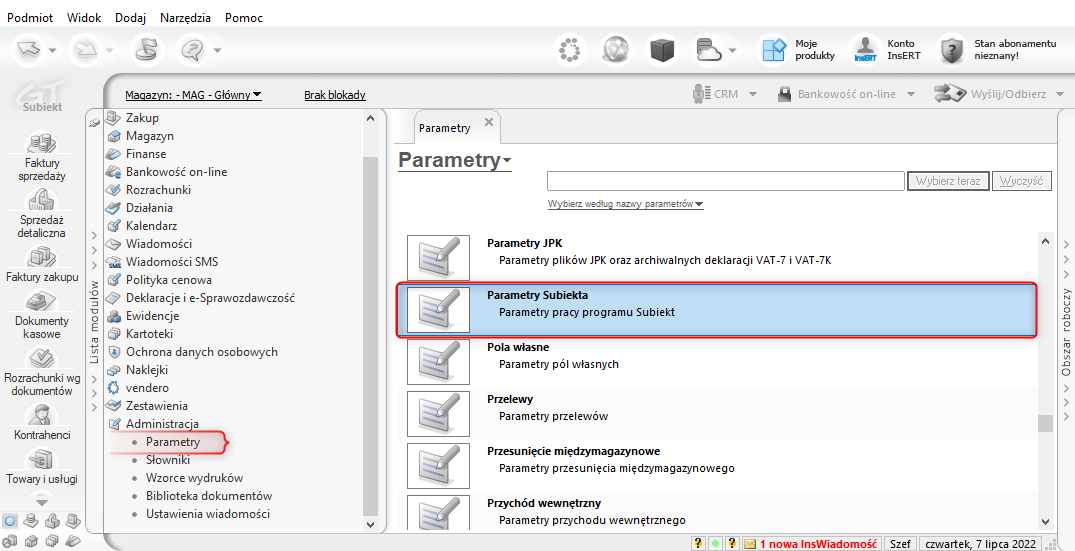Open Widok menu

[84, 18]
